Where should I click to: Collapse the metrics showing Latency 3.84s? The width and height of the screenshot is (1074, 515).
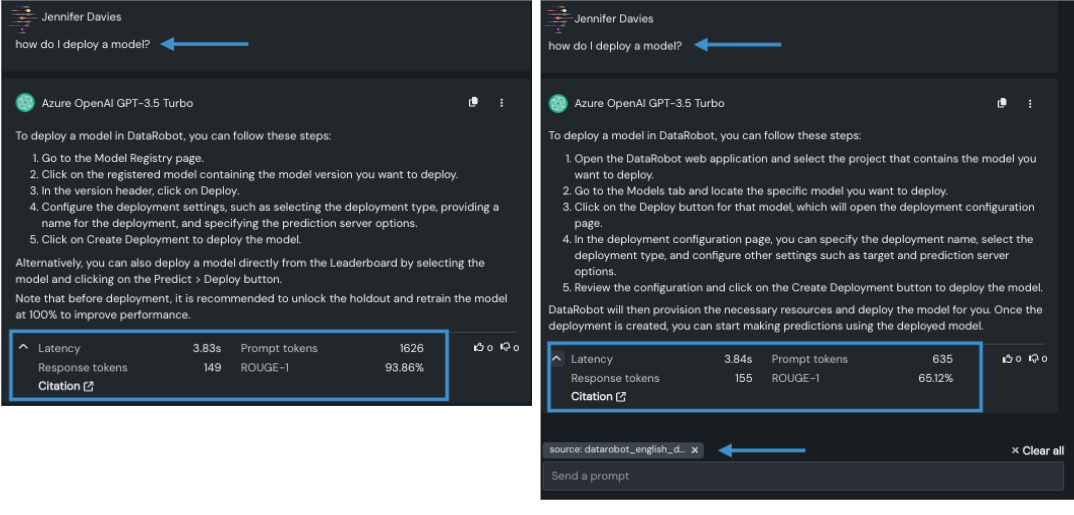[557, 359]
